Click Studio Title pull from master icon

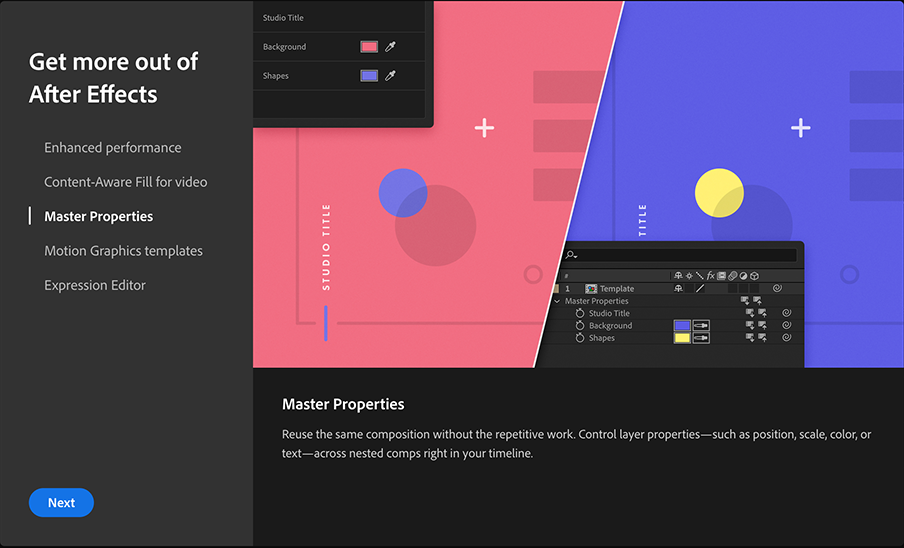click(x=750, y=313)
